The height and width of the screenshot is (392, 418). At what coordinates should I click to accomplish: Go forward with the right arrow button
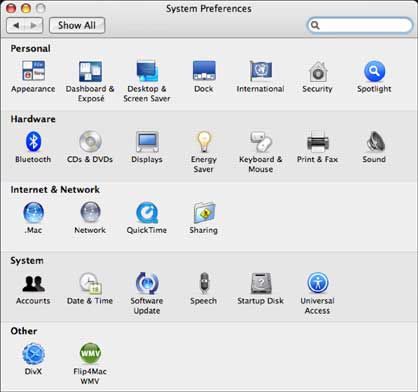pos(34,25)
